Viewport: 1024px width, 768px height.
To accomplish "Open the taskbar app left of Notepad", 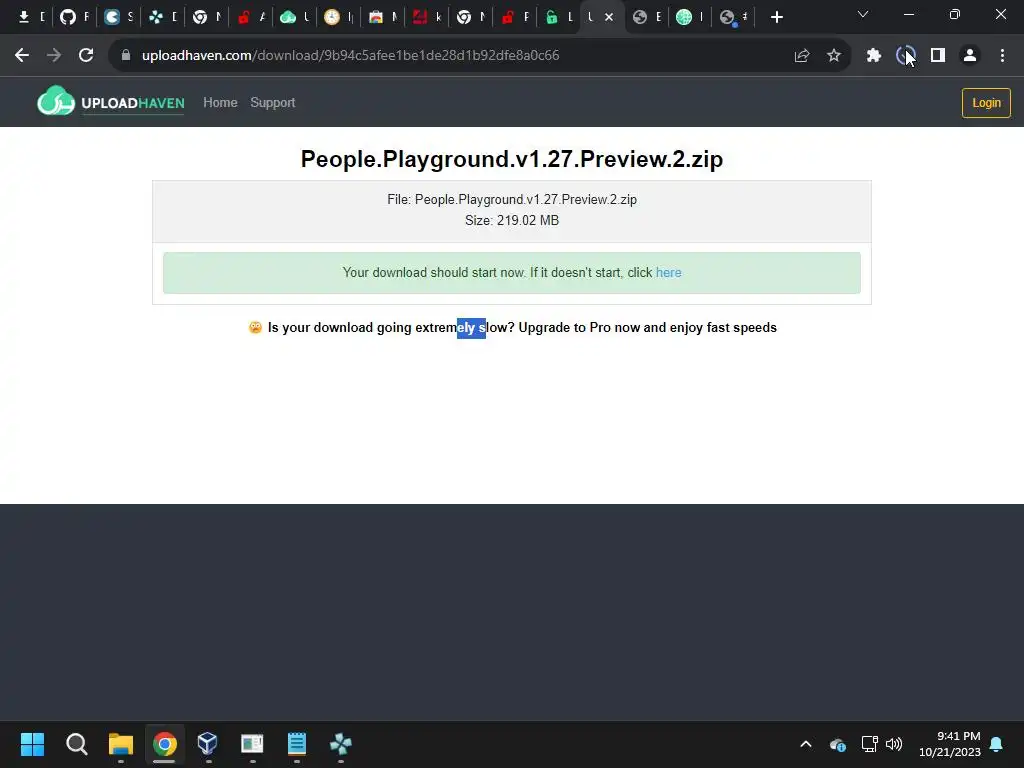I will (x=252, y=744).
